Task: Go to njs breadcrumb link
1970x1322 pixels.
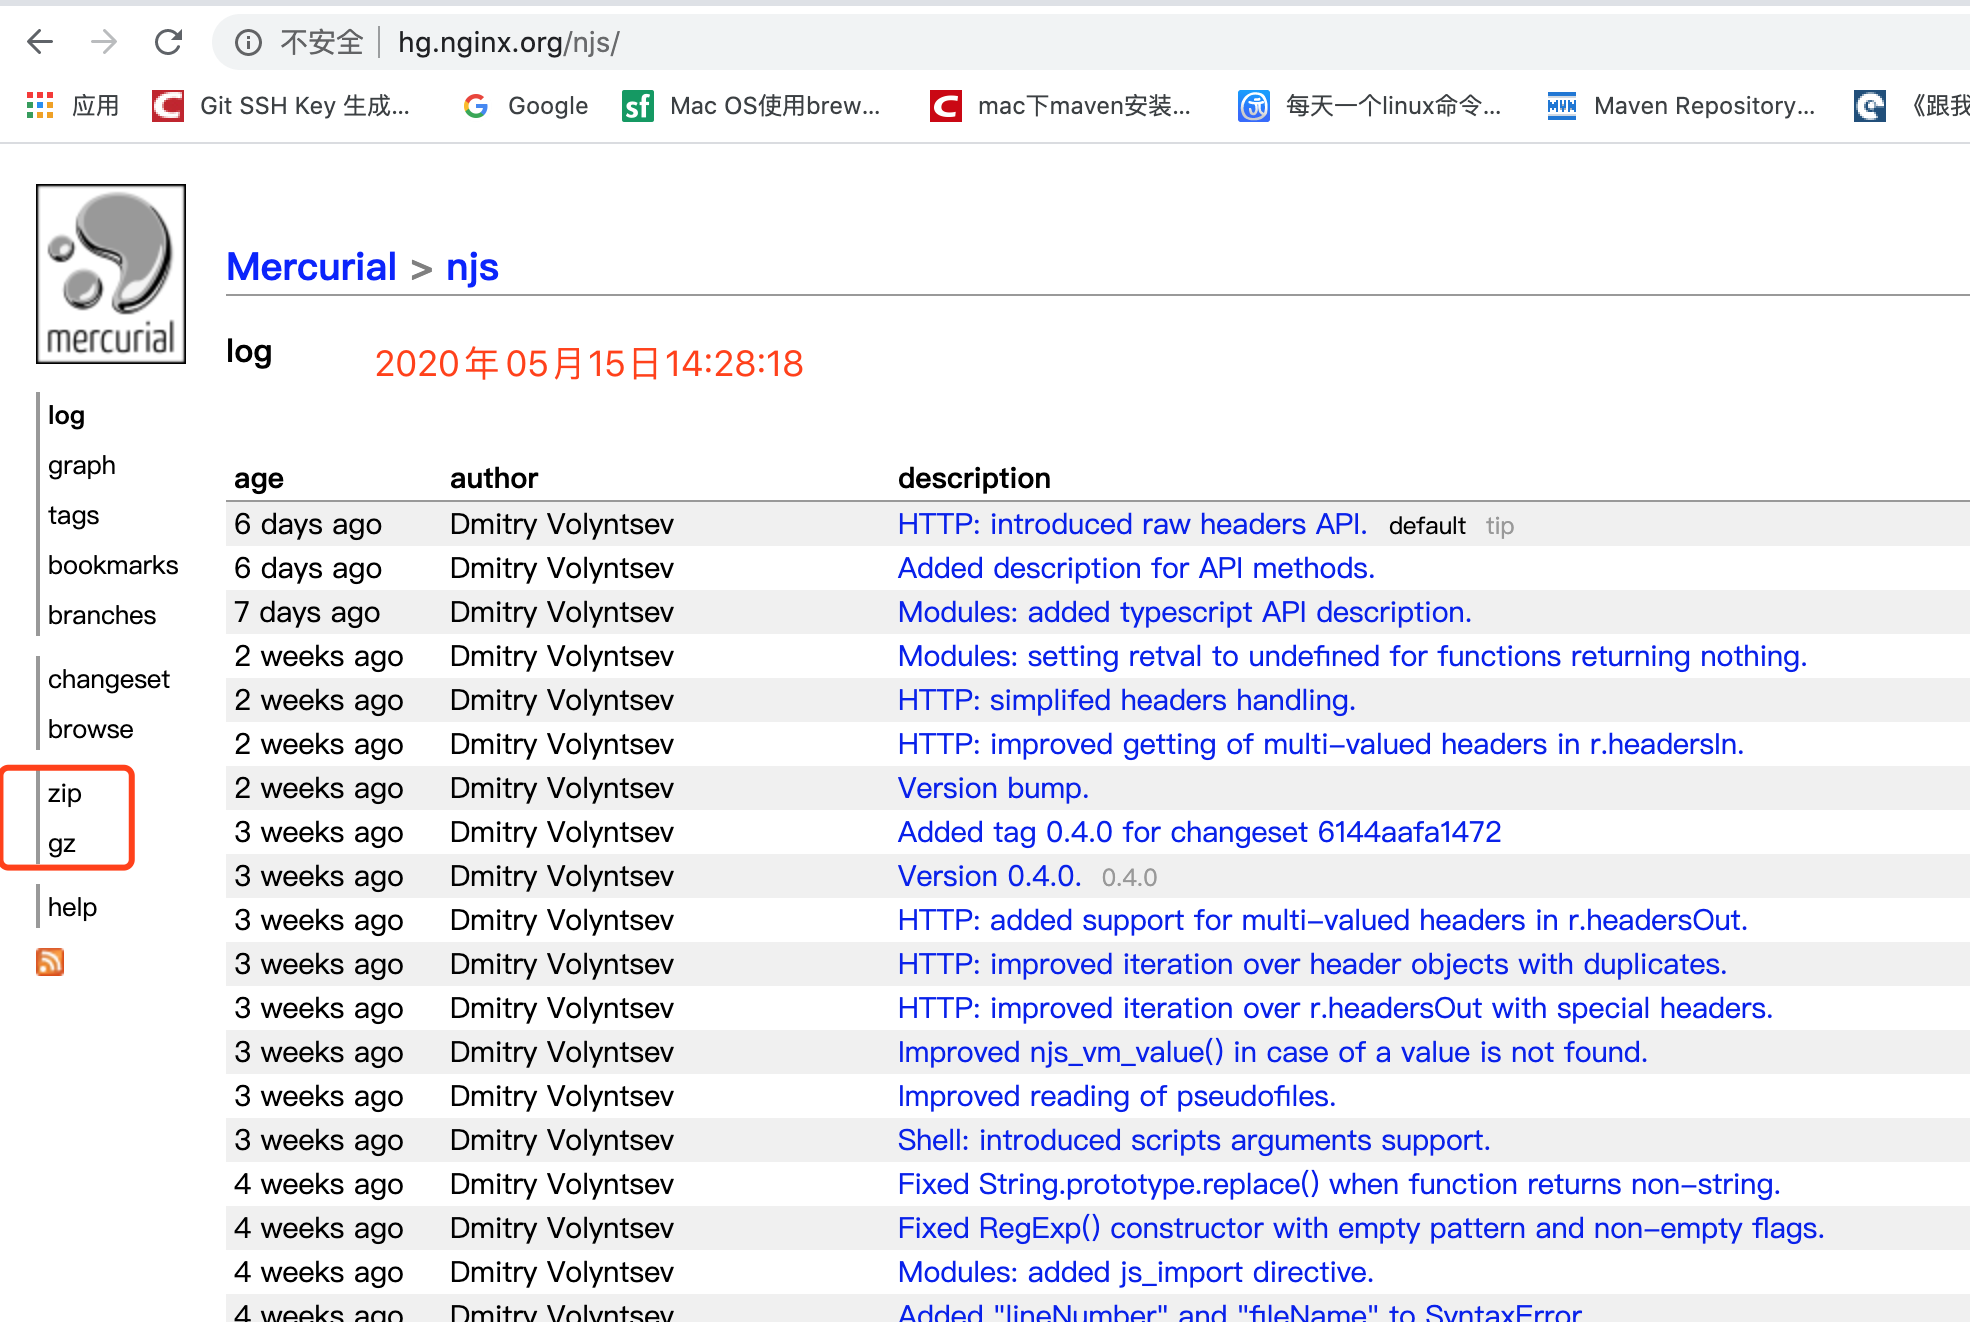Action: click(472, 267)
